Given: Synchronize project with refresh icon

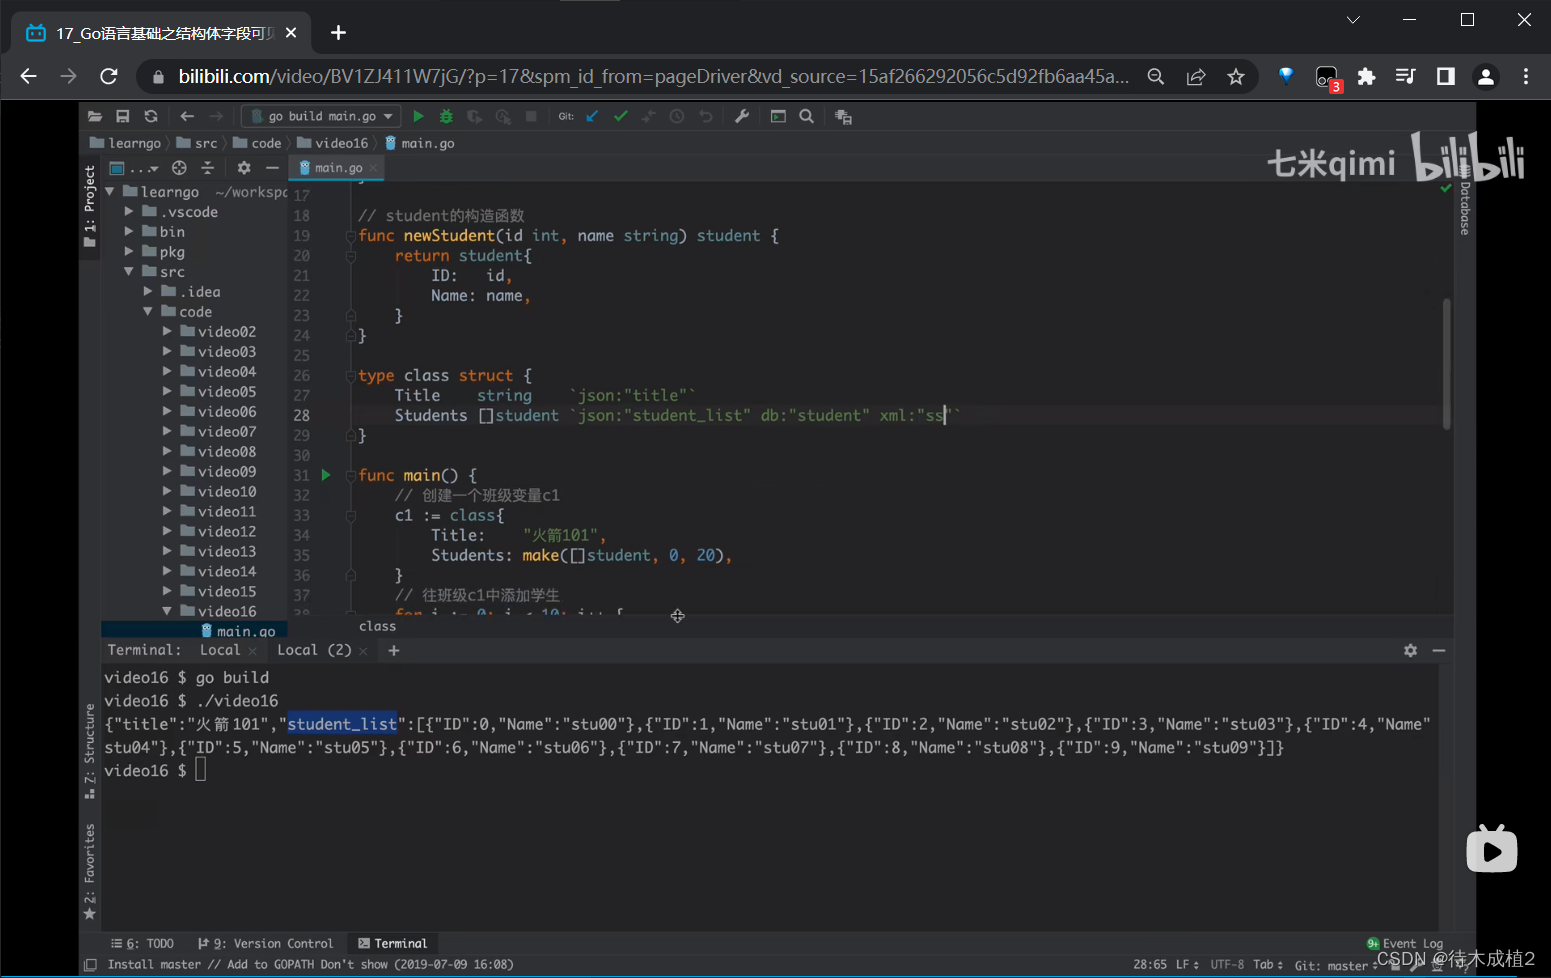Looking at the screenshot, I should coord(151,116).
